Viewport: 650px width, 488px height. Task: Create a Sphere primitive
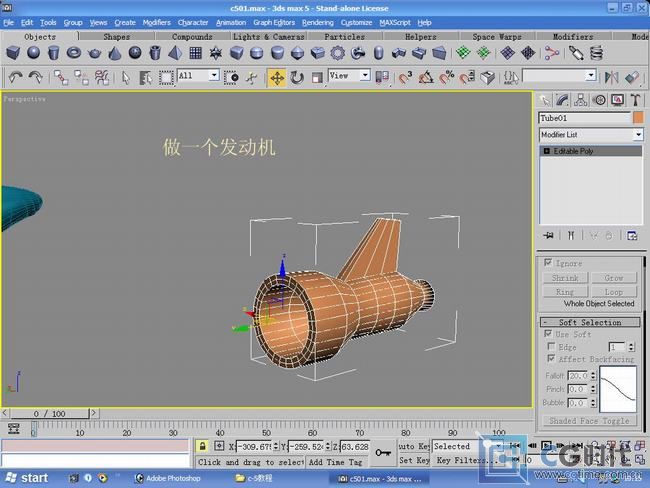33,53
